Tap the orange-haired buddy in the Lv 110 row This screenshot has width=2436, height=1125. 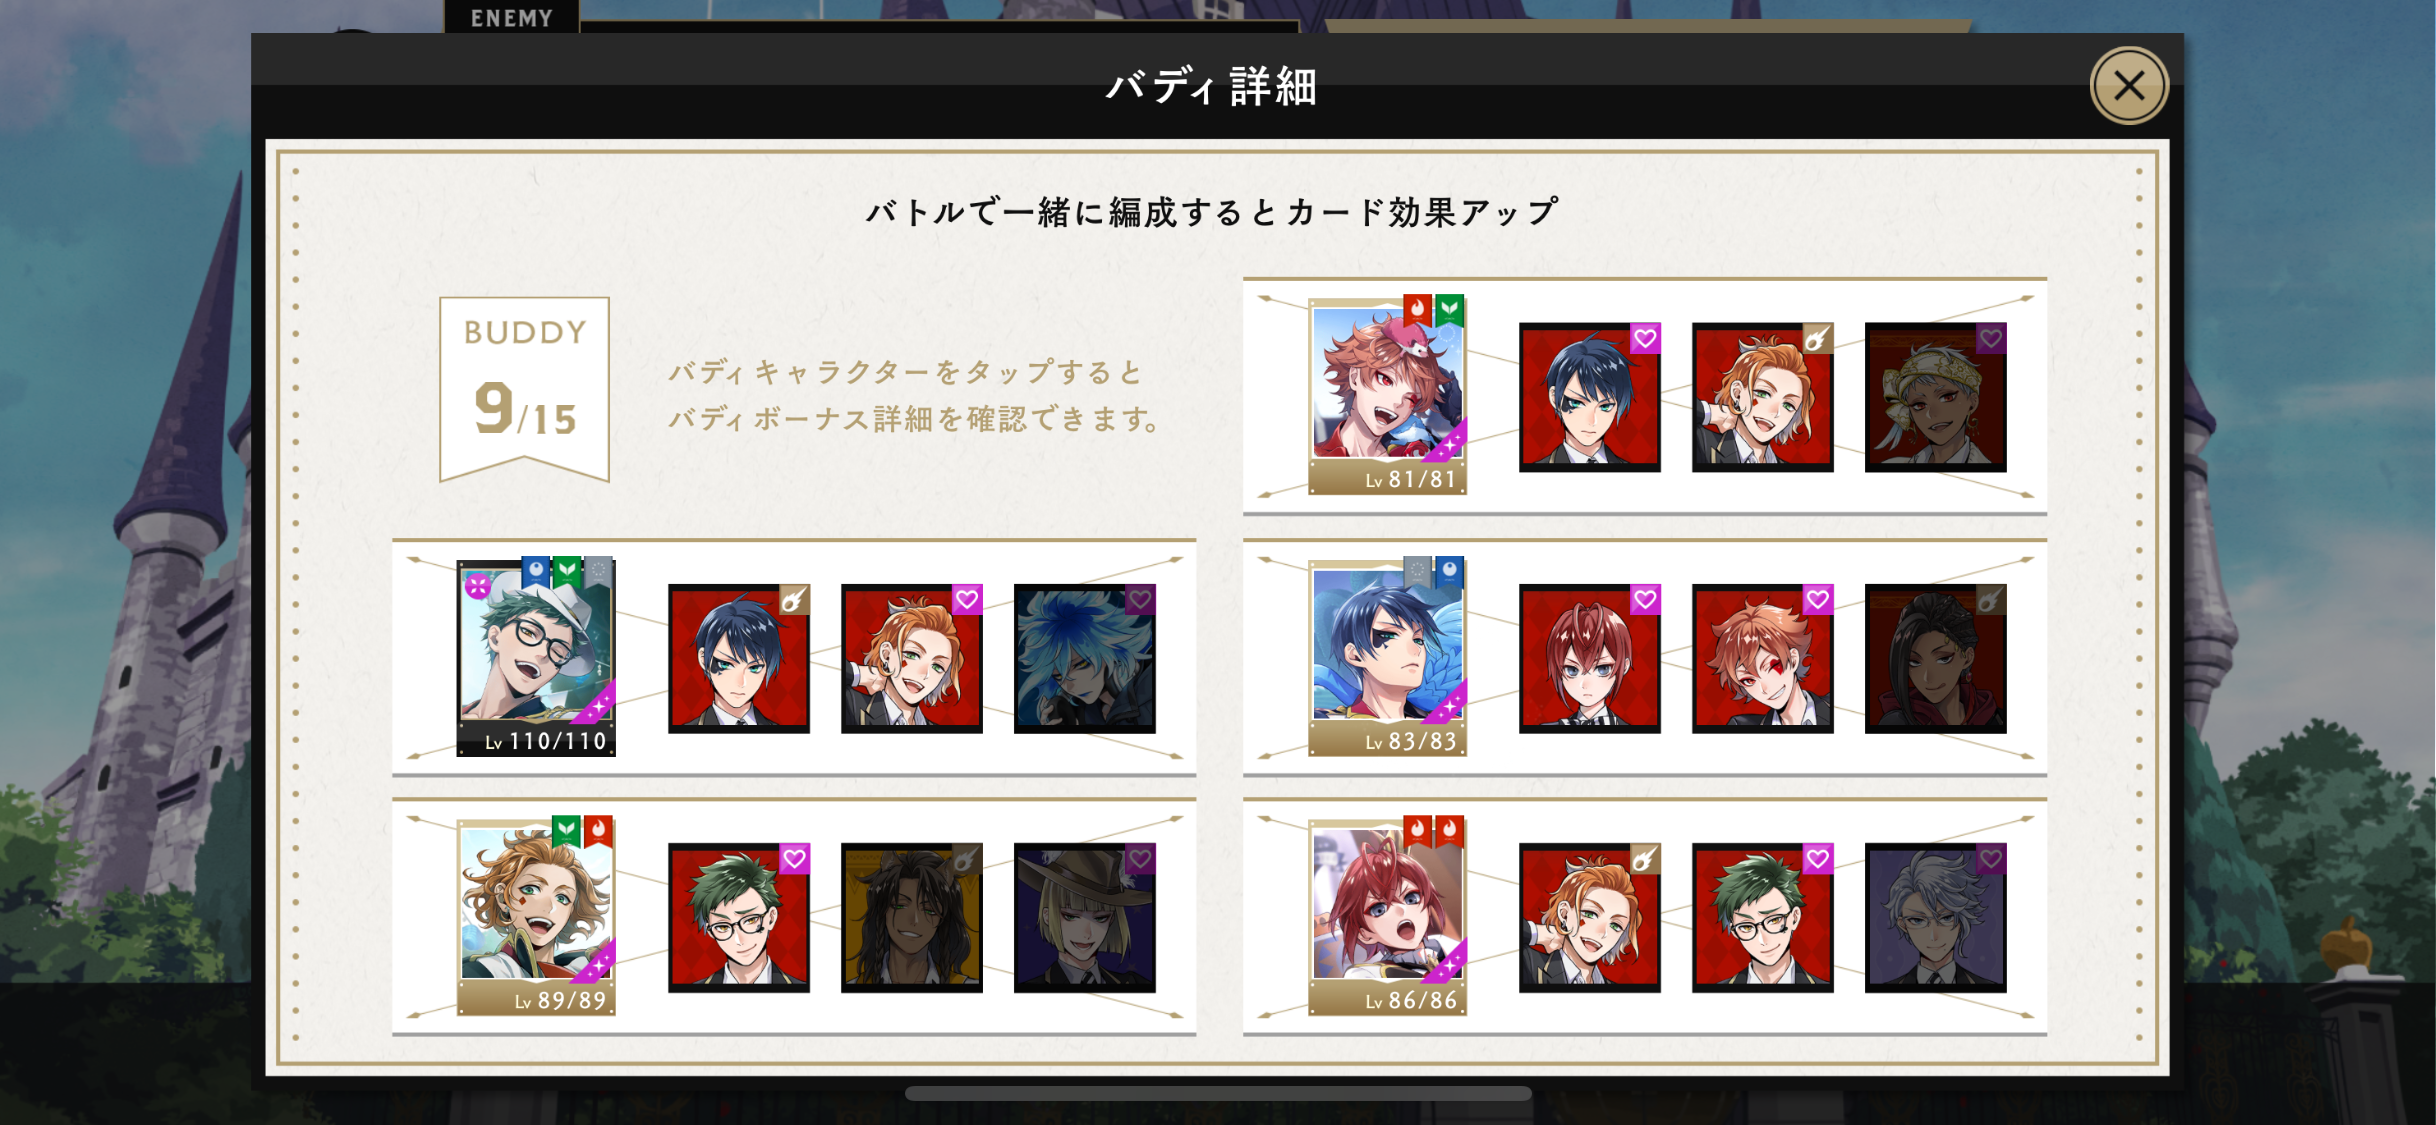pyautogui.click(x=912, y=659)
